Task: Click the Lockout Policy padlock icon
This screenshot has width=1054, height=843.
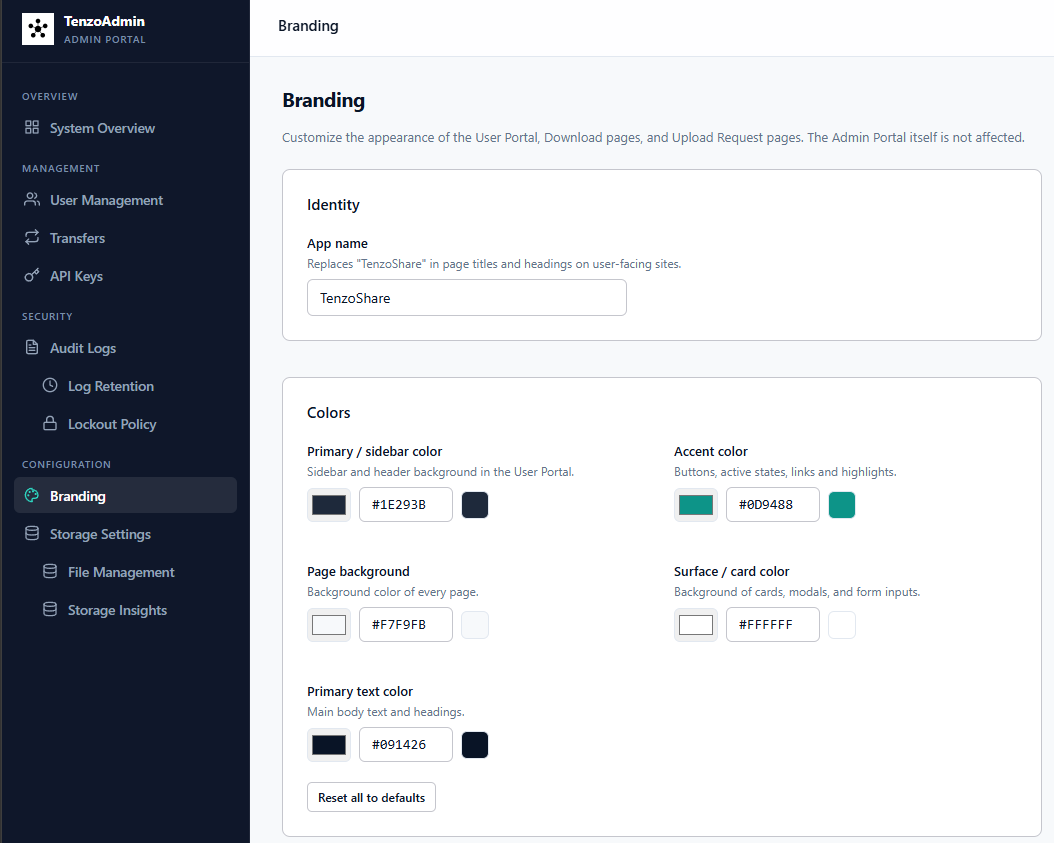Action: pyautogui.click(x=50, y=423)
